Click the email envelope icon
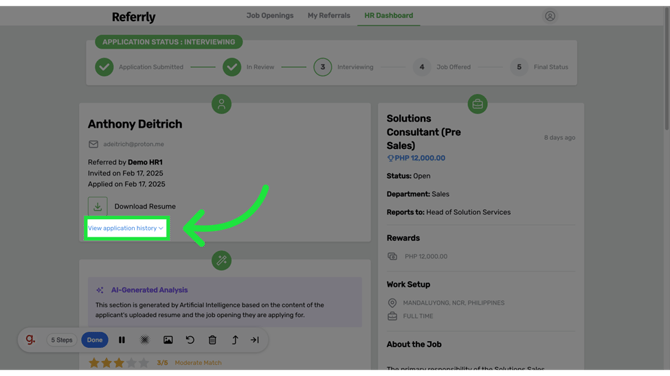 click(x=93, y=144)
